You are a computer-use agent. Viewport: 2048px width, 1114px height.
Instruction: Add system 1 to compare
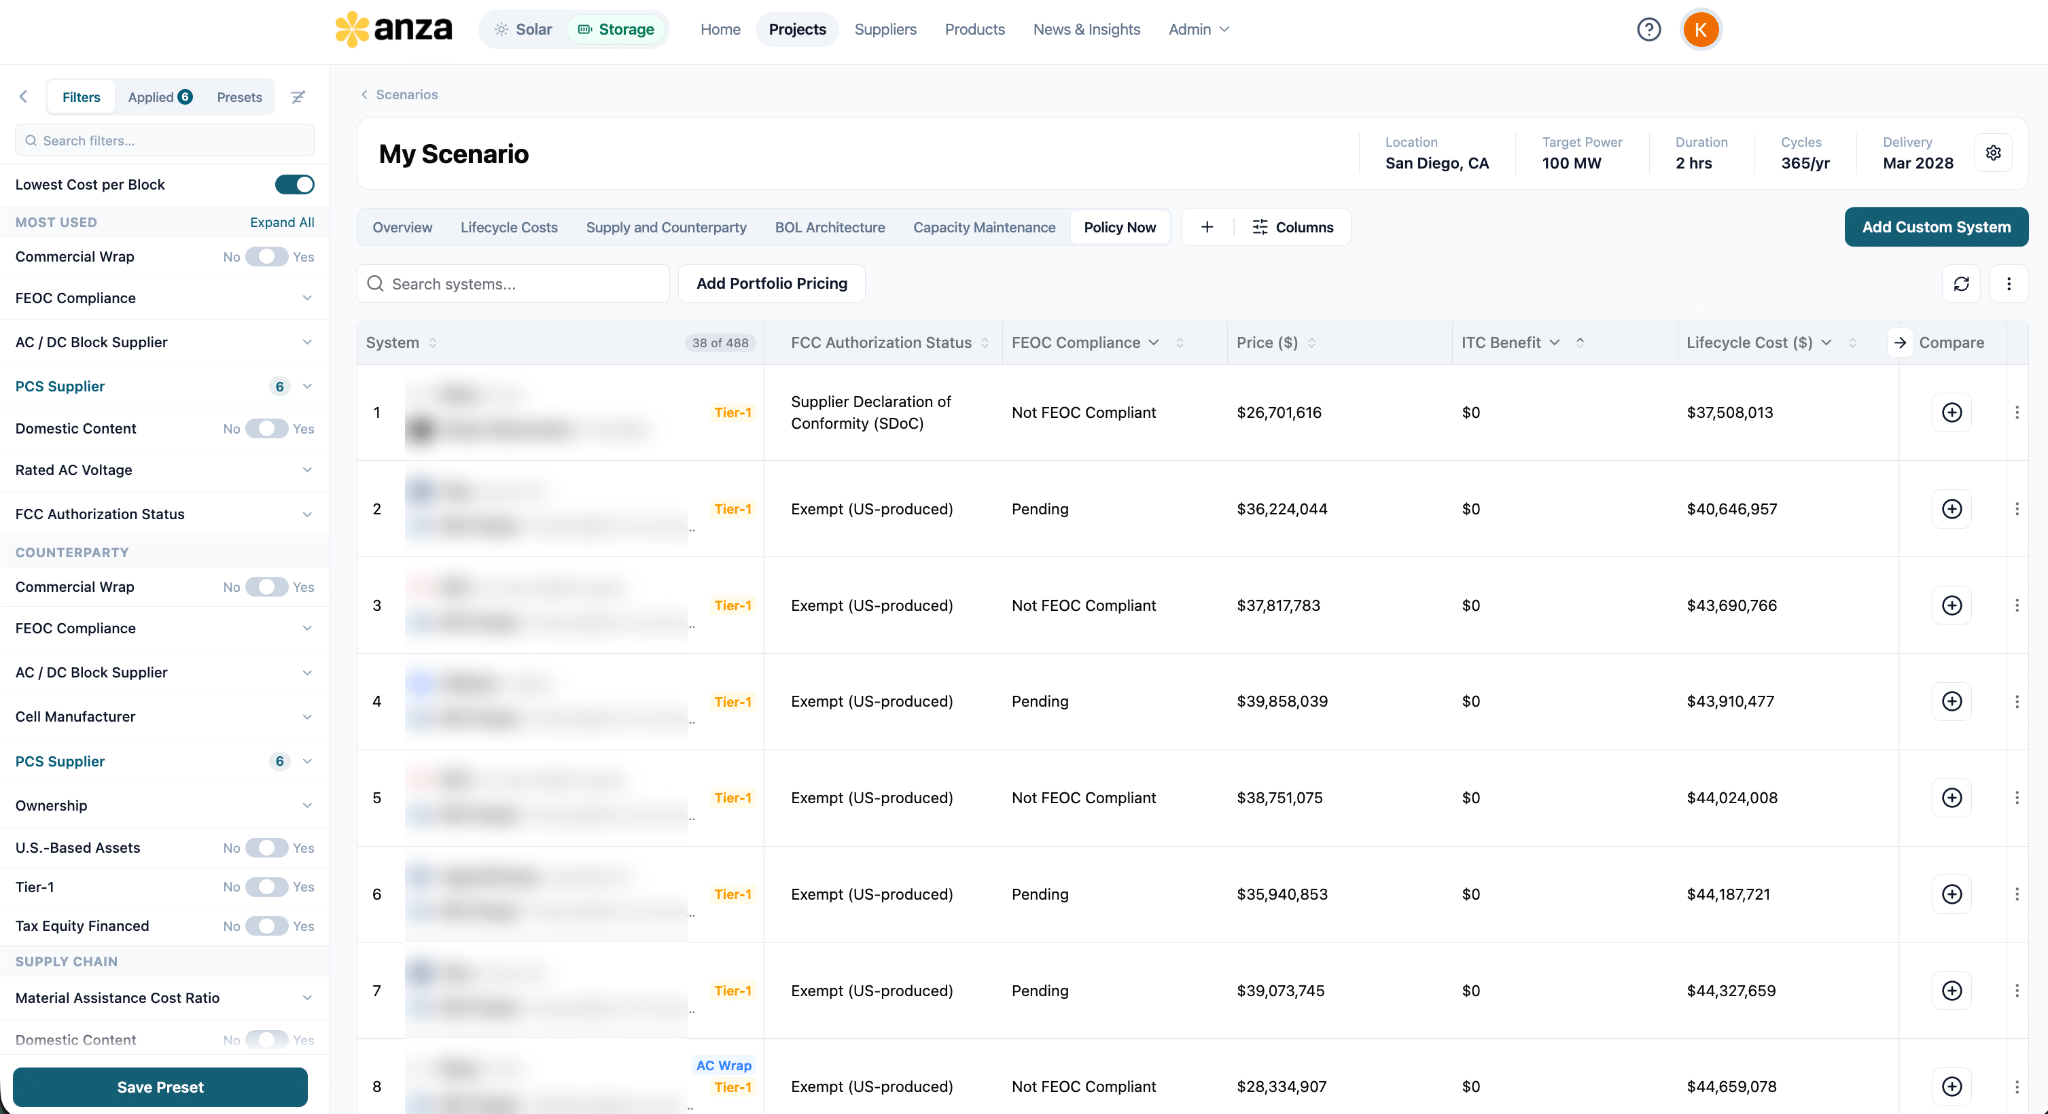tap(1951, 412)
